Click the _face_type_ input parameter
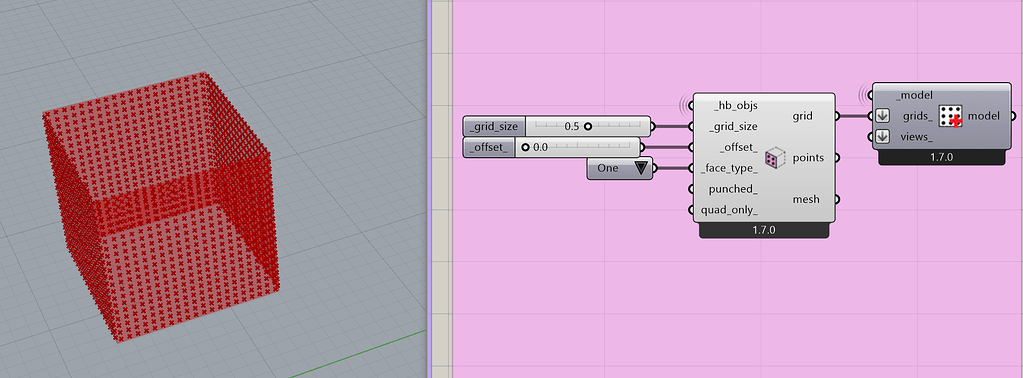The image size is (1023, 378). (729, 168)
